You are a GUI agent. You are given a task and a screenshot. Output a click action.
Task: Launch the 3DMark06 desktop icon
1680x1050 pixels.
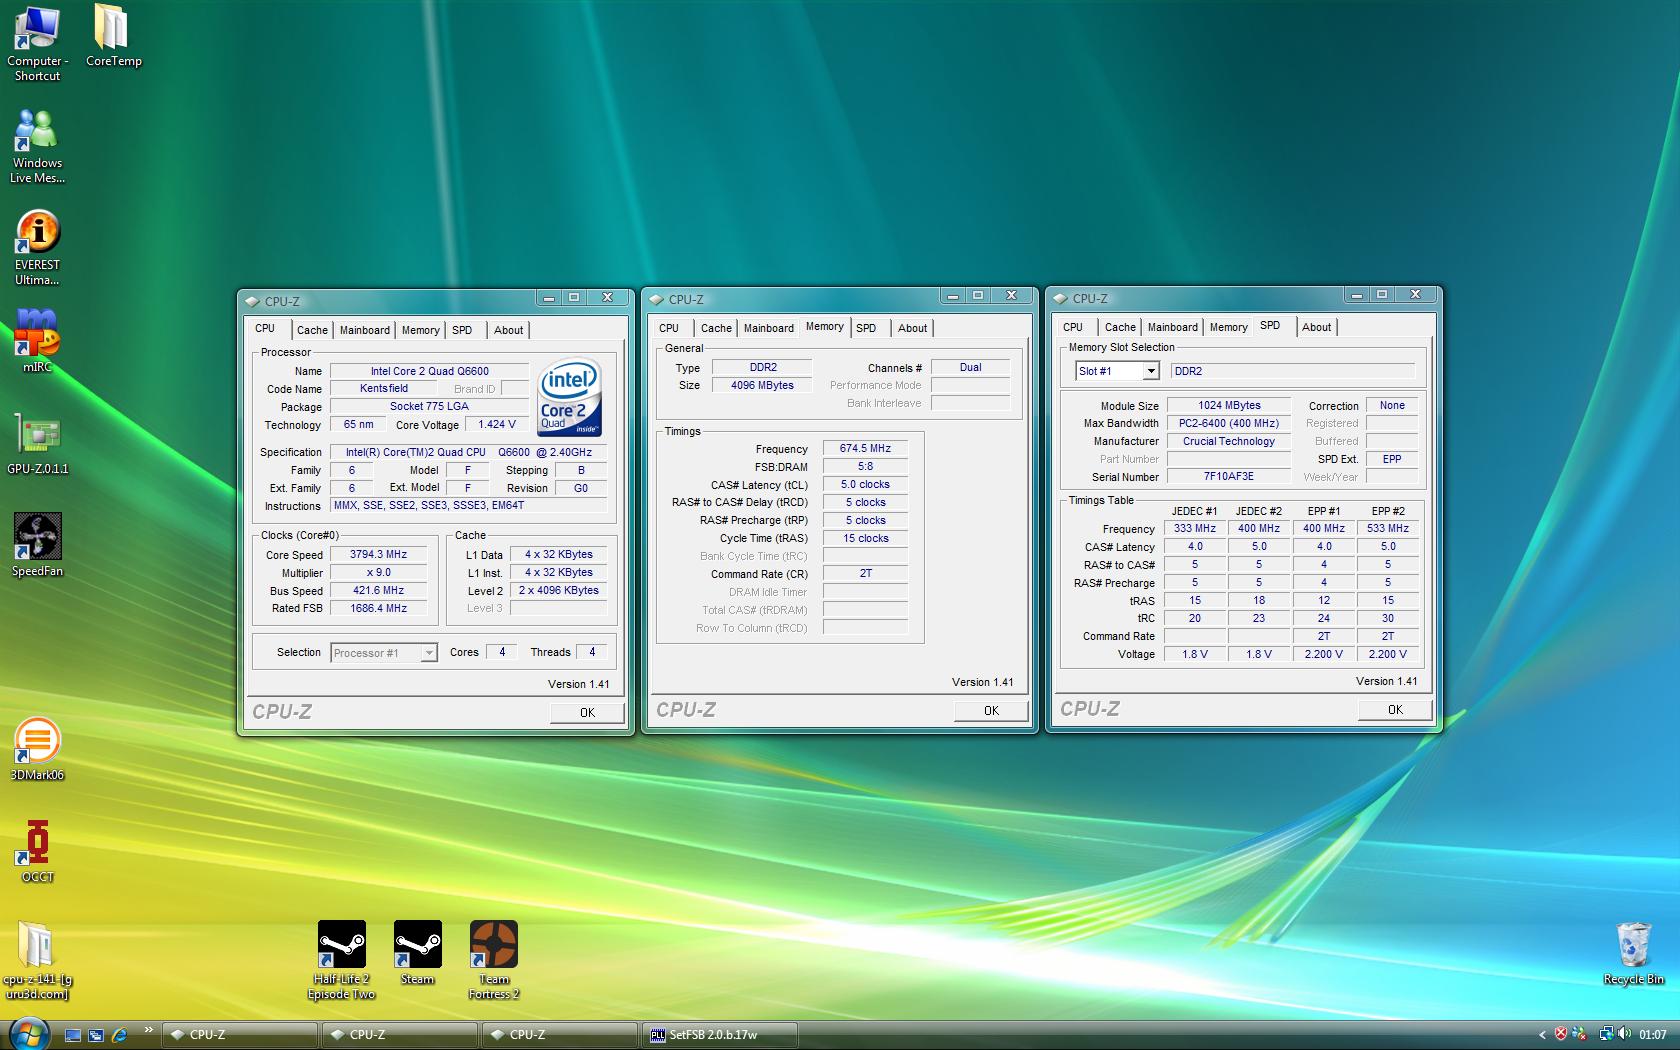coord(37,749)
